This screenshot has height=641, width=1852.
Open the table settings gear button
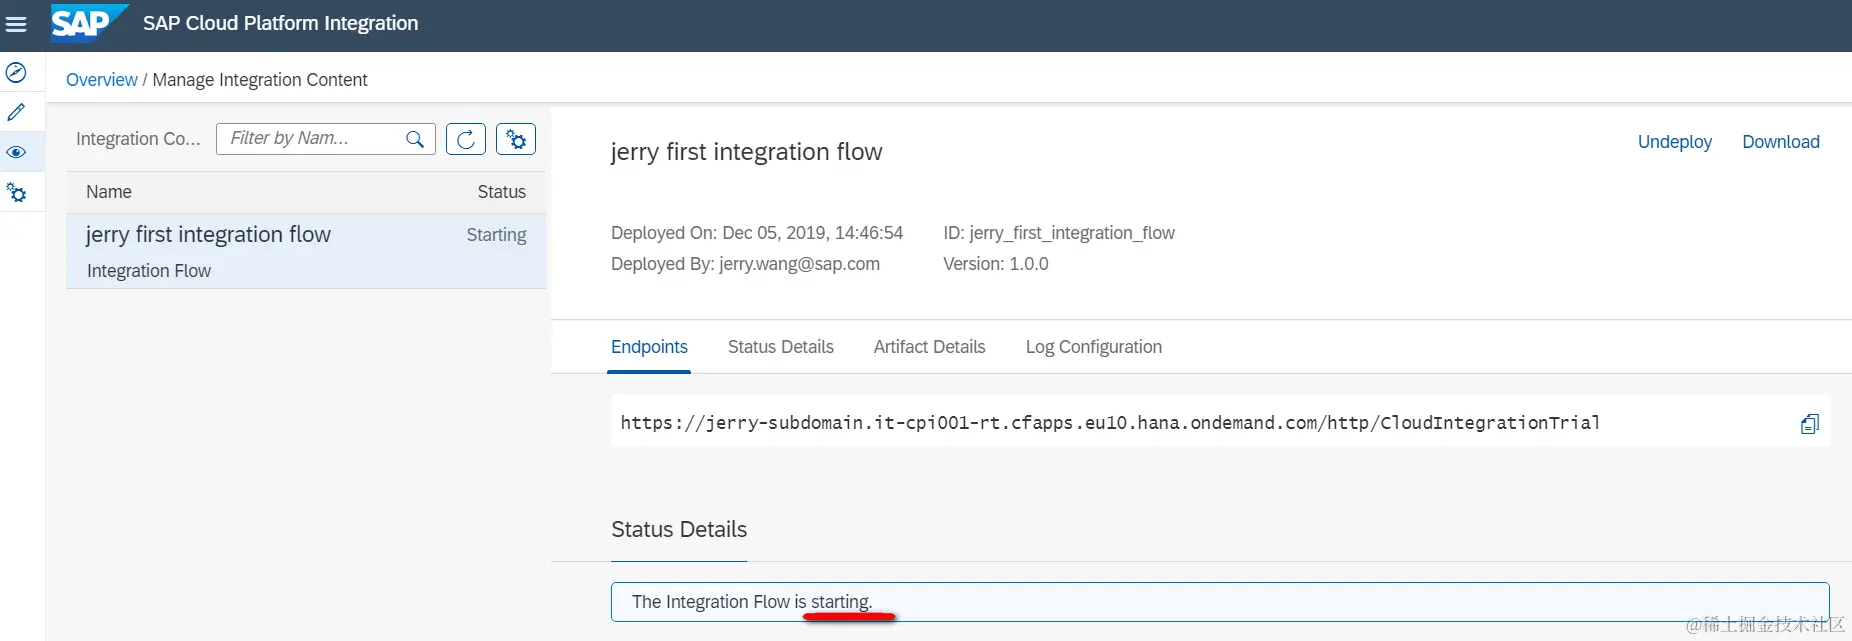(516, 139)
